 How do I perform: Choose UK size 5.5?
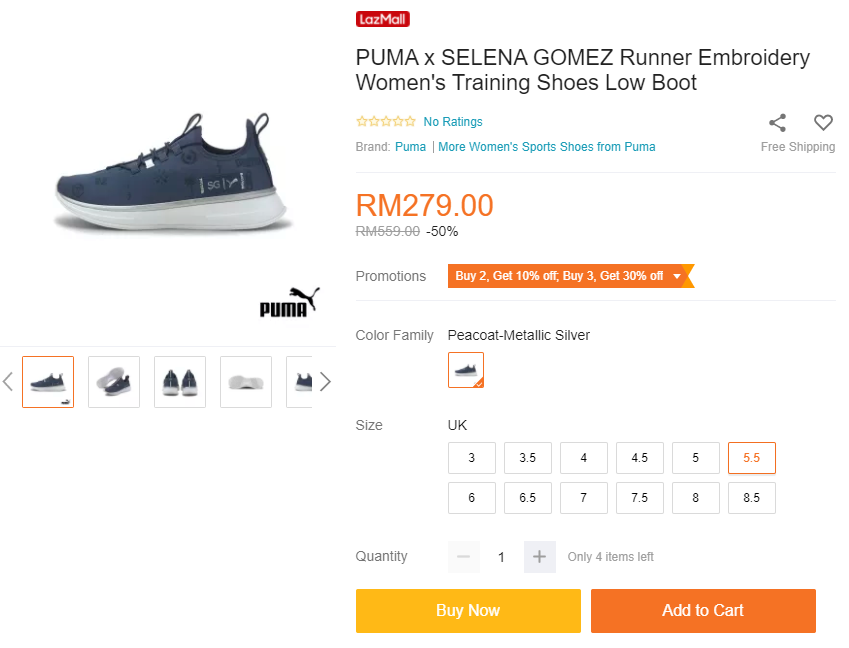coord(751,458)
